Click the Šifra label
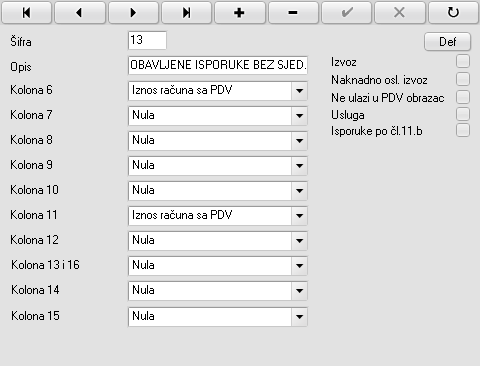Image resolution: width=480 pixels, height=366 pixels. (21, 42)
